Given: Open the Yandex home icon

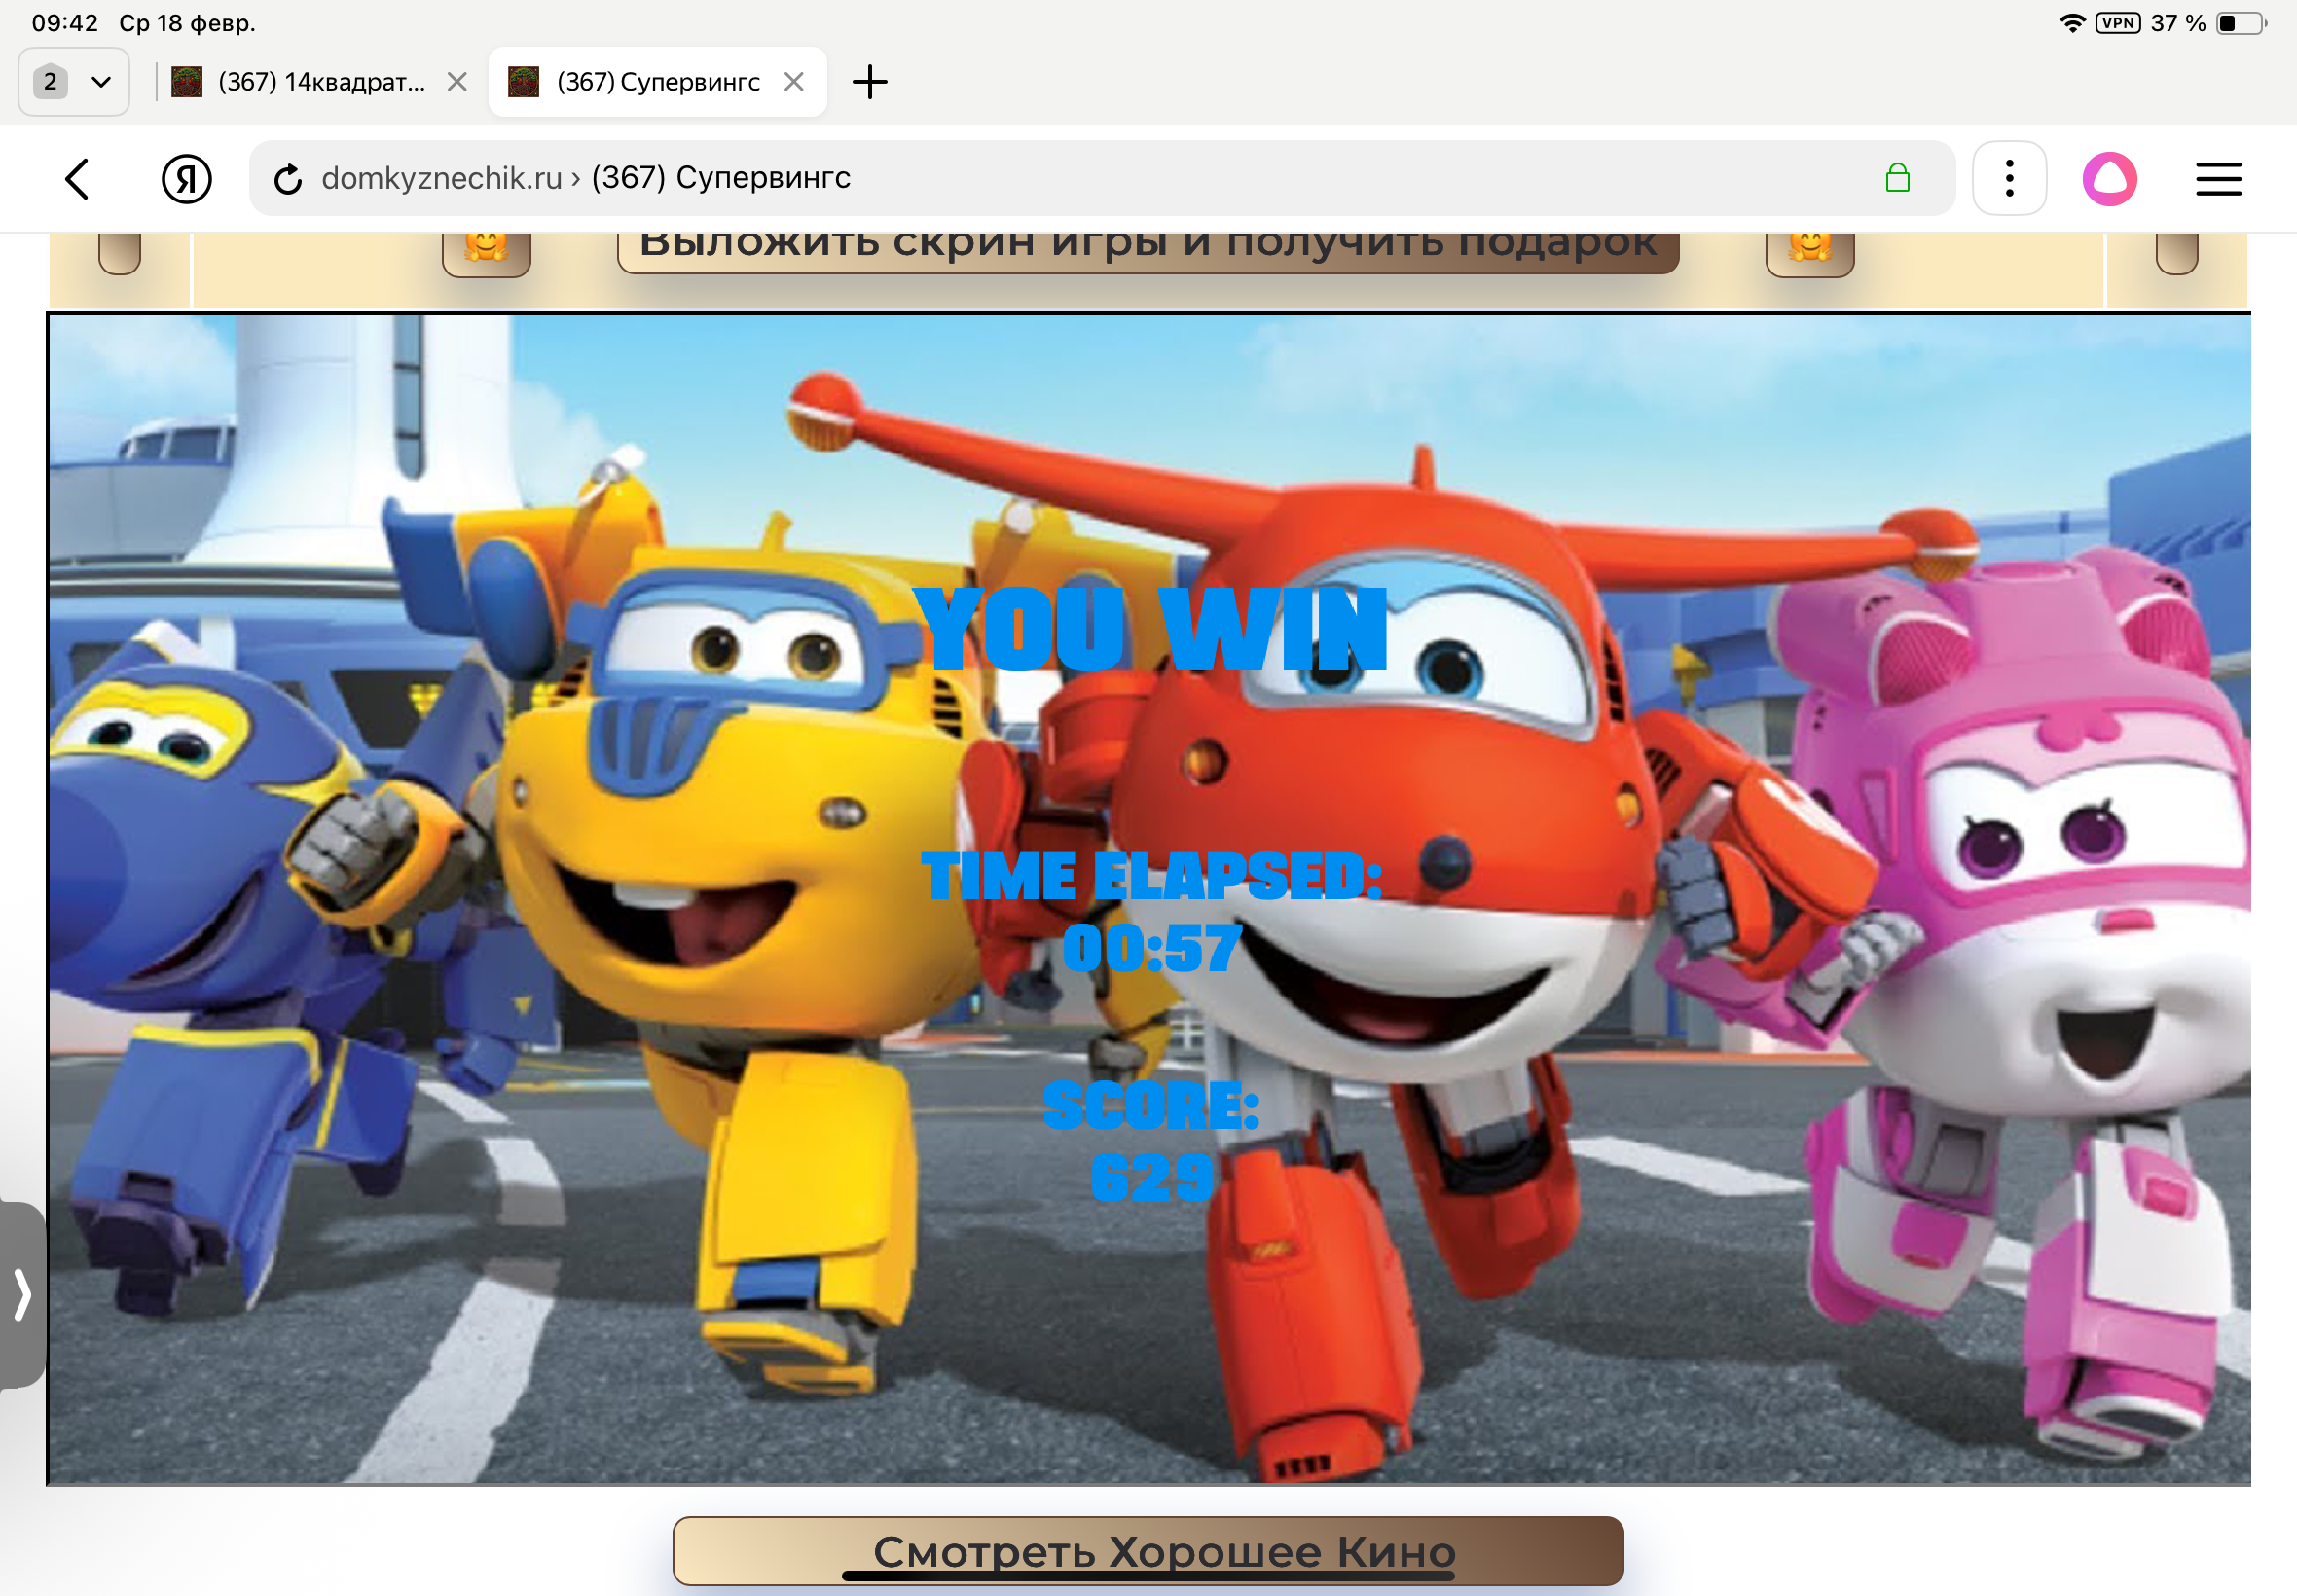Looking at the screenshot, I should [x=186, y=179].
